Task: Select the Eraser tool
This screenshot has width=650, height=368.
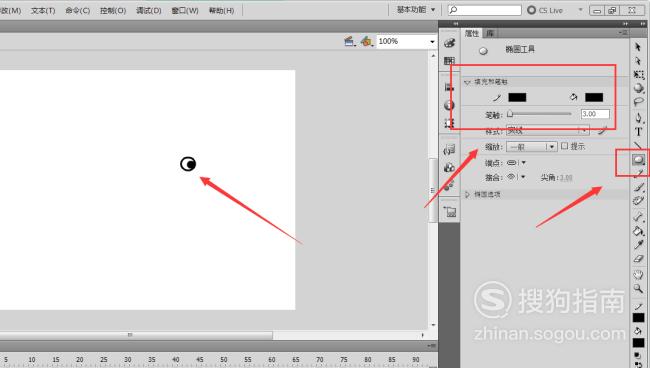Action: click(x=638, y=259)
